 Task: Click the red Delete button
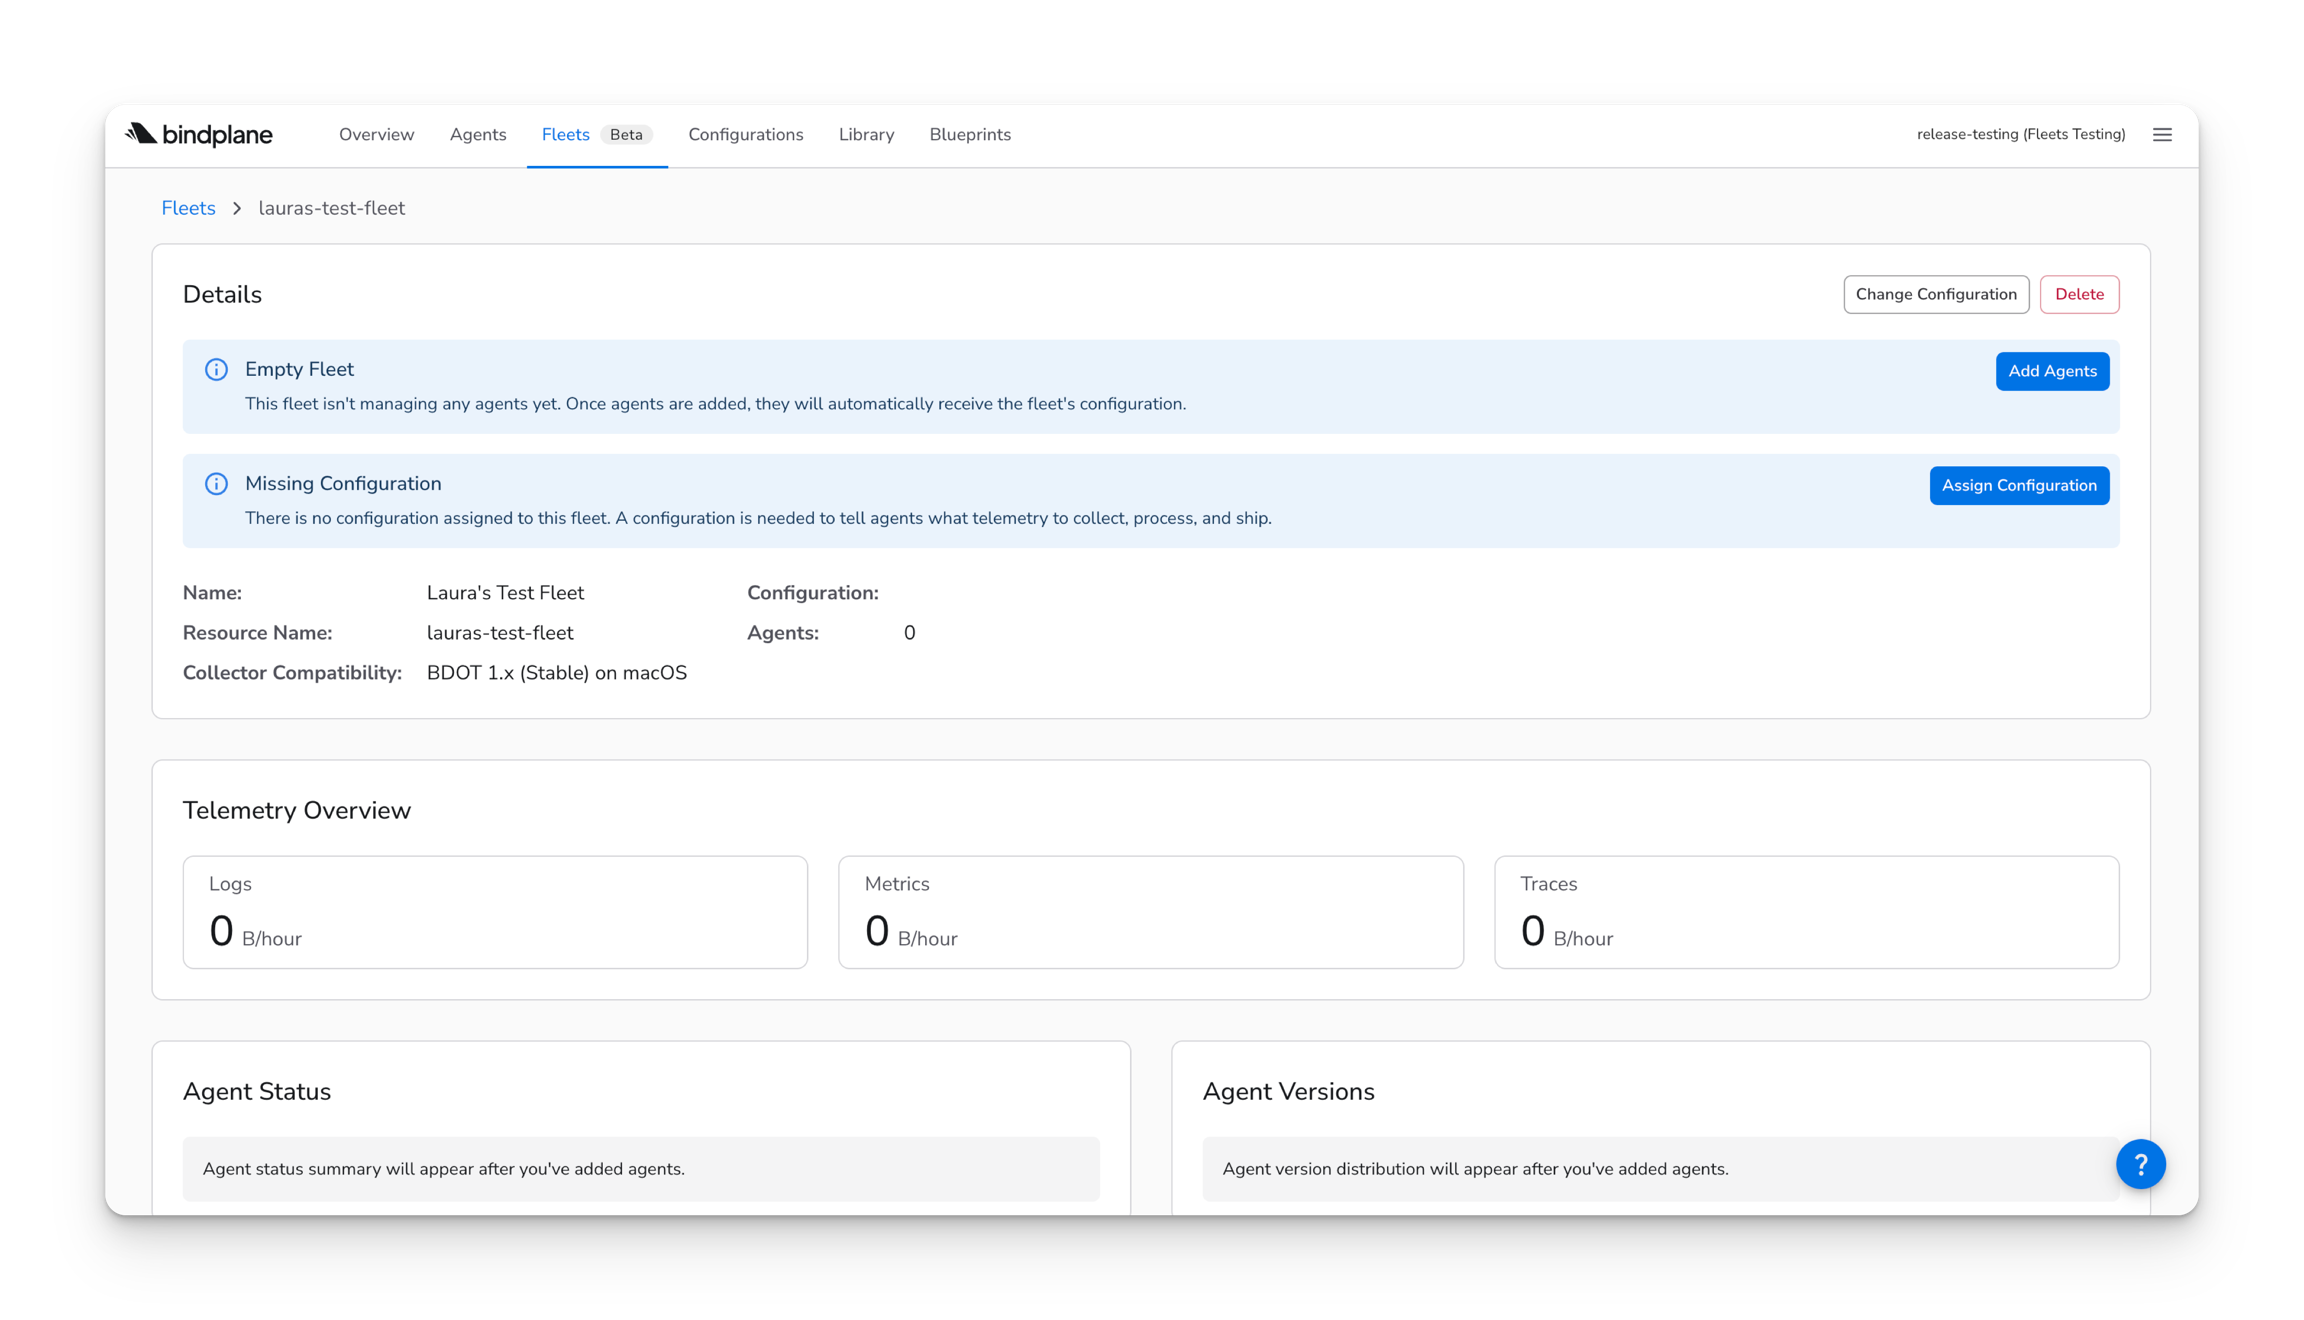[2079, 294]
